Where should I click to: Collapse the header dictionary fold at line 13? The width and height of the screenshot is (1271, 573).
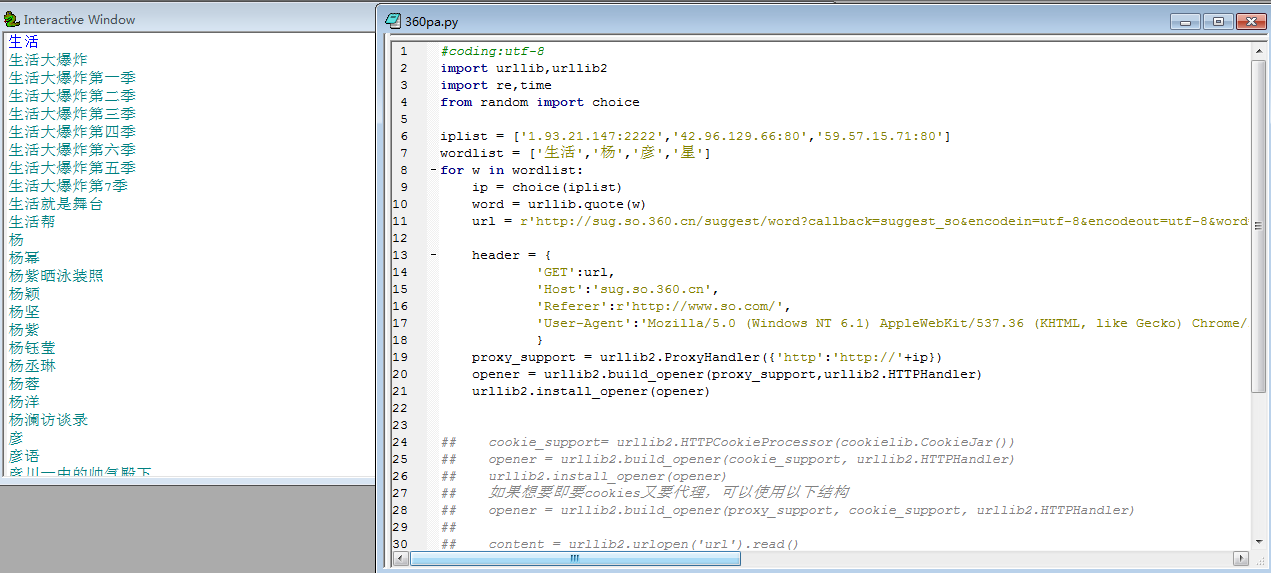pos(432,255)
